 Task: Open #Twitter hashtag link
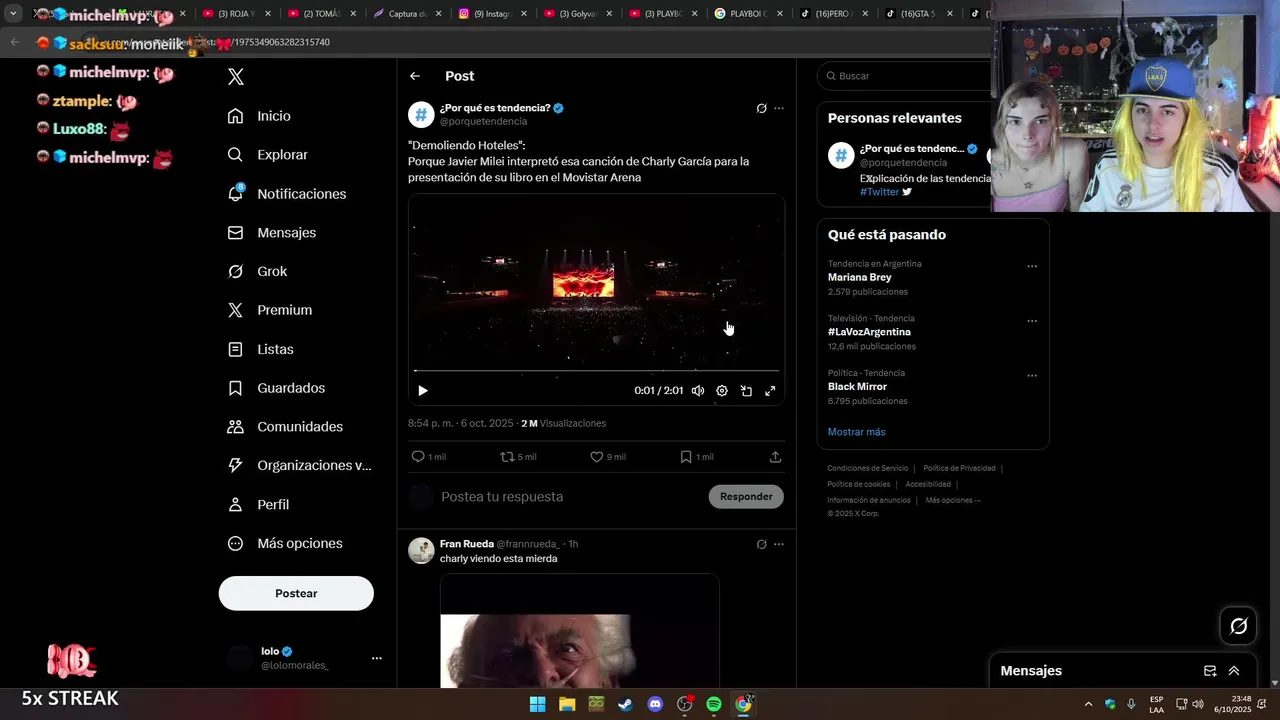coord(880,192)
